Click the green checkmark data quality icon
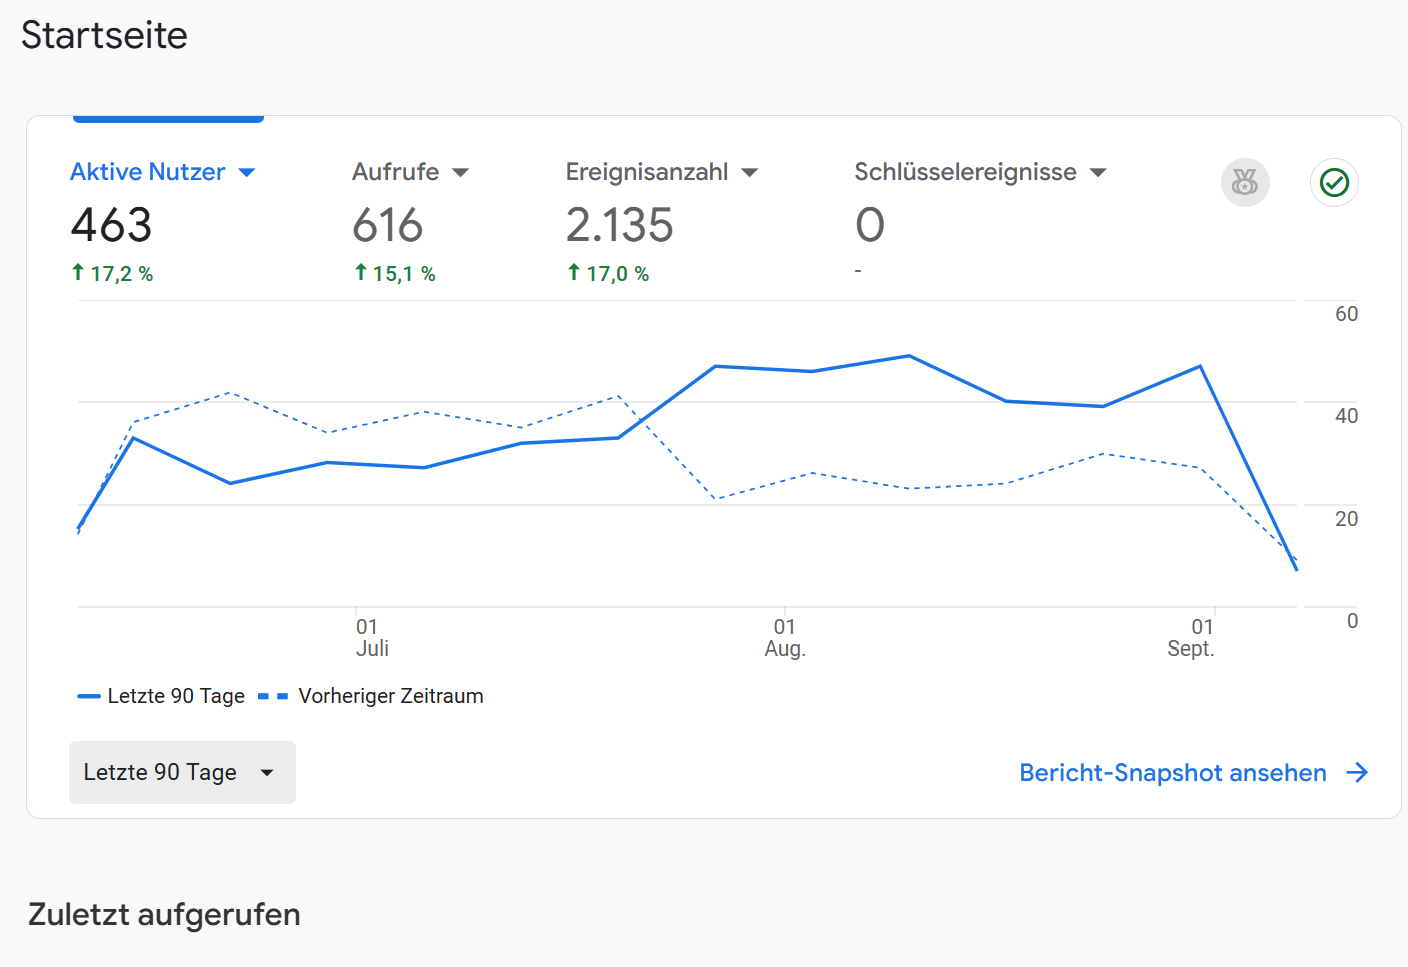Viewport: 1408px width, 967px height. click(1334, 183)
